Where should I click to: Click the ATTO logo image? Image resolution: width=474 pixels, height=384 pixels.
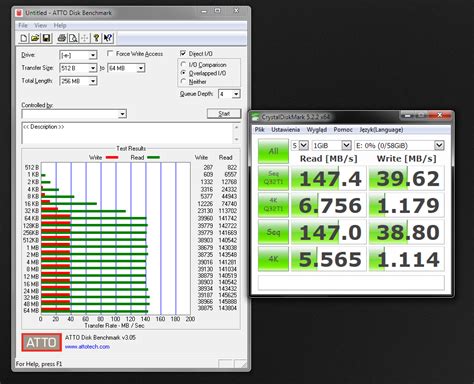[41, 342]
